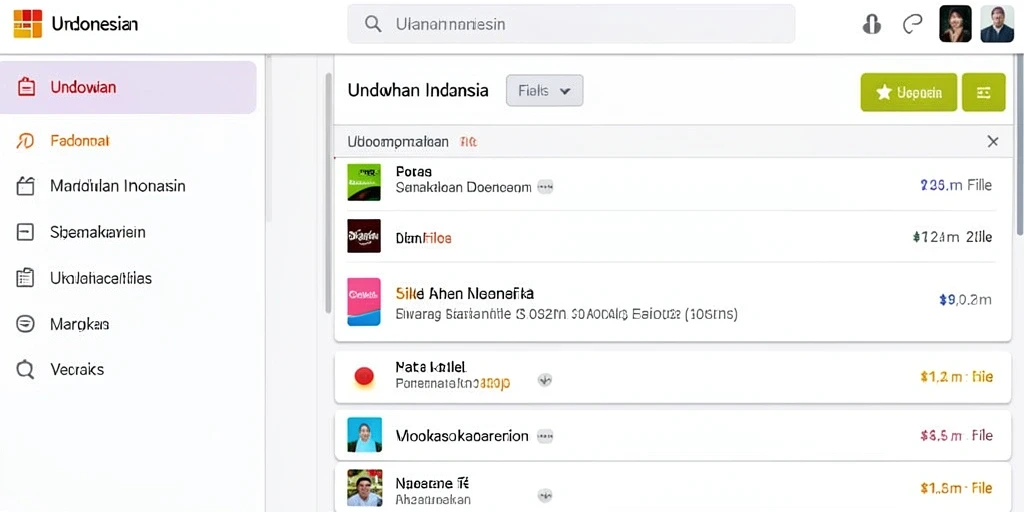Click the Undowhan Indansia heading
The height and width of the screenshot is (512, 1024).
point(418,90)
